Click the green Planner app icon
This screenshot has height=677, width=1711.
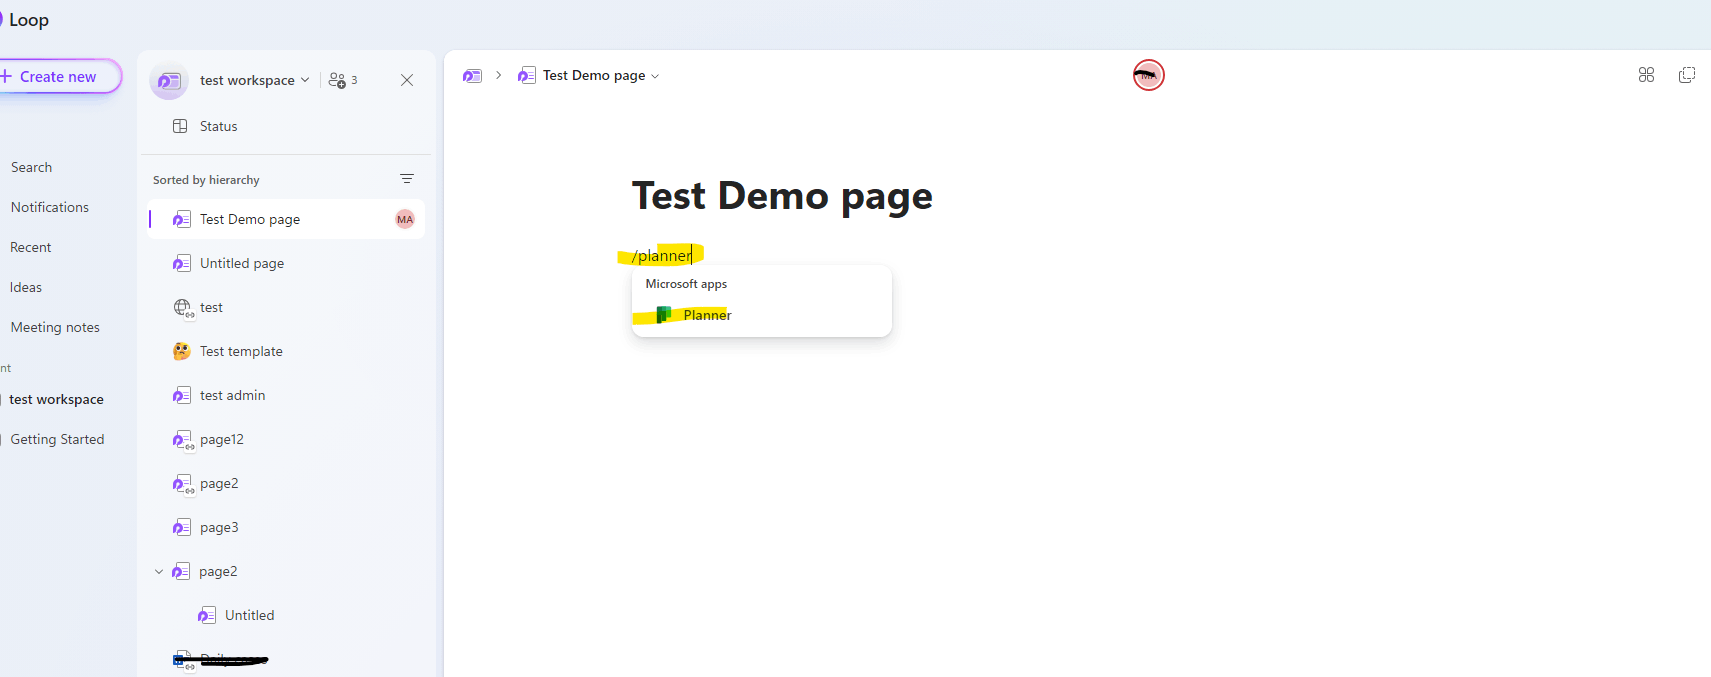[663, 315]
